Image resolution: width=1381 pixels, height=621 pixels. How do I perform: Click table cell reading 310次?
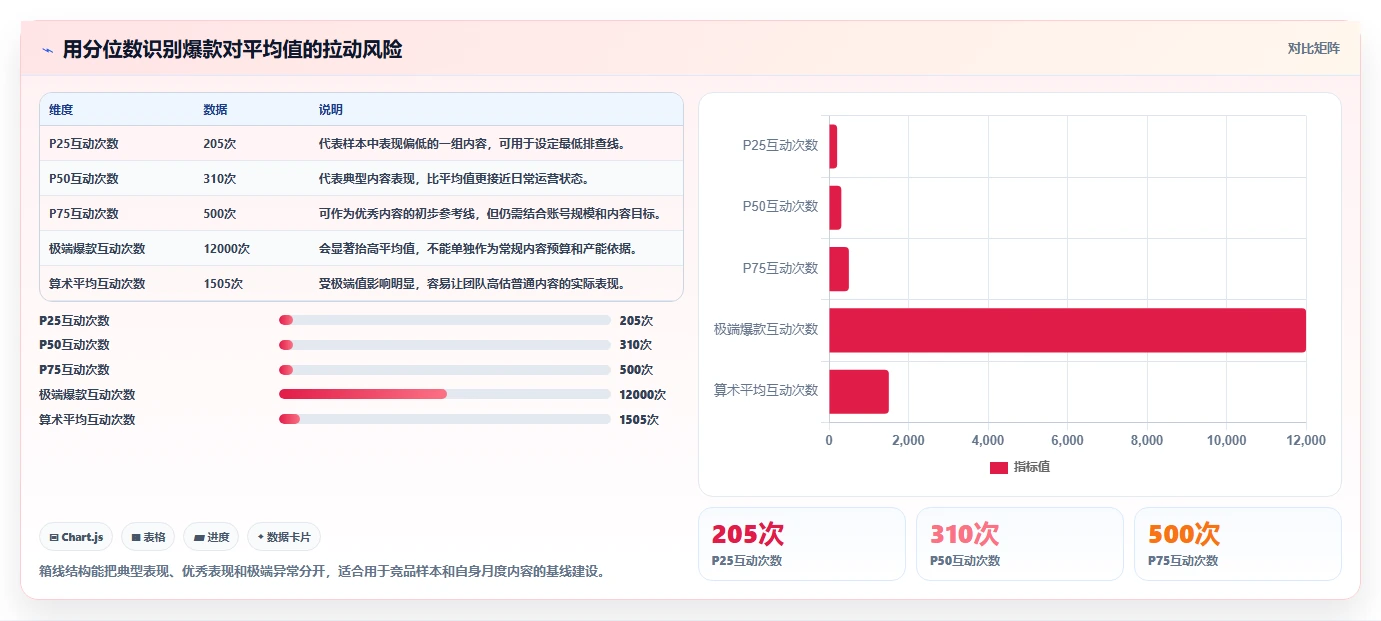tap(219, 178)
